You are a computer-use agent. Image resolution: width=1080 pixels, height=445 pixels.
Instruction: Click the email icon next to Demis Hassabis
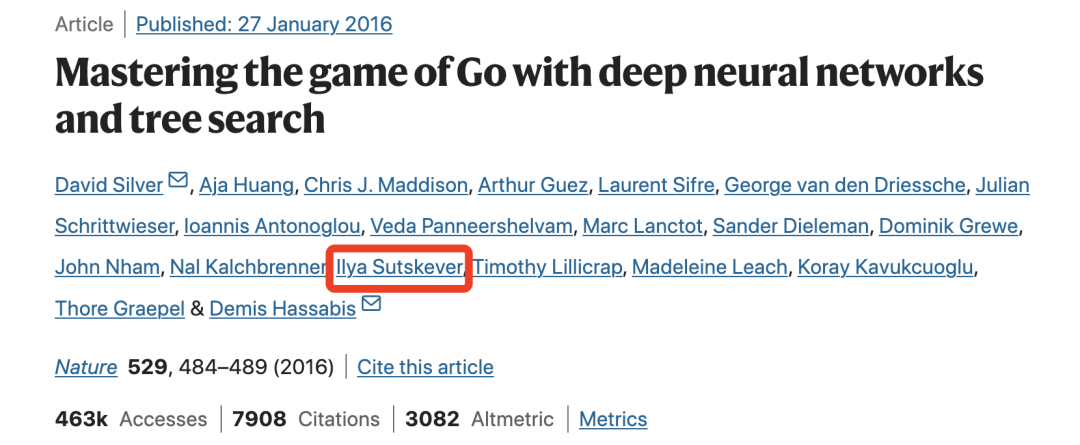[x=371, y=304]
